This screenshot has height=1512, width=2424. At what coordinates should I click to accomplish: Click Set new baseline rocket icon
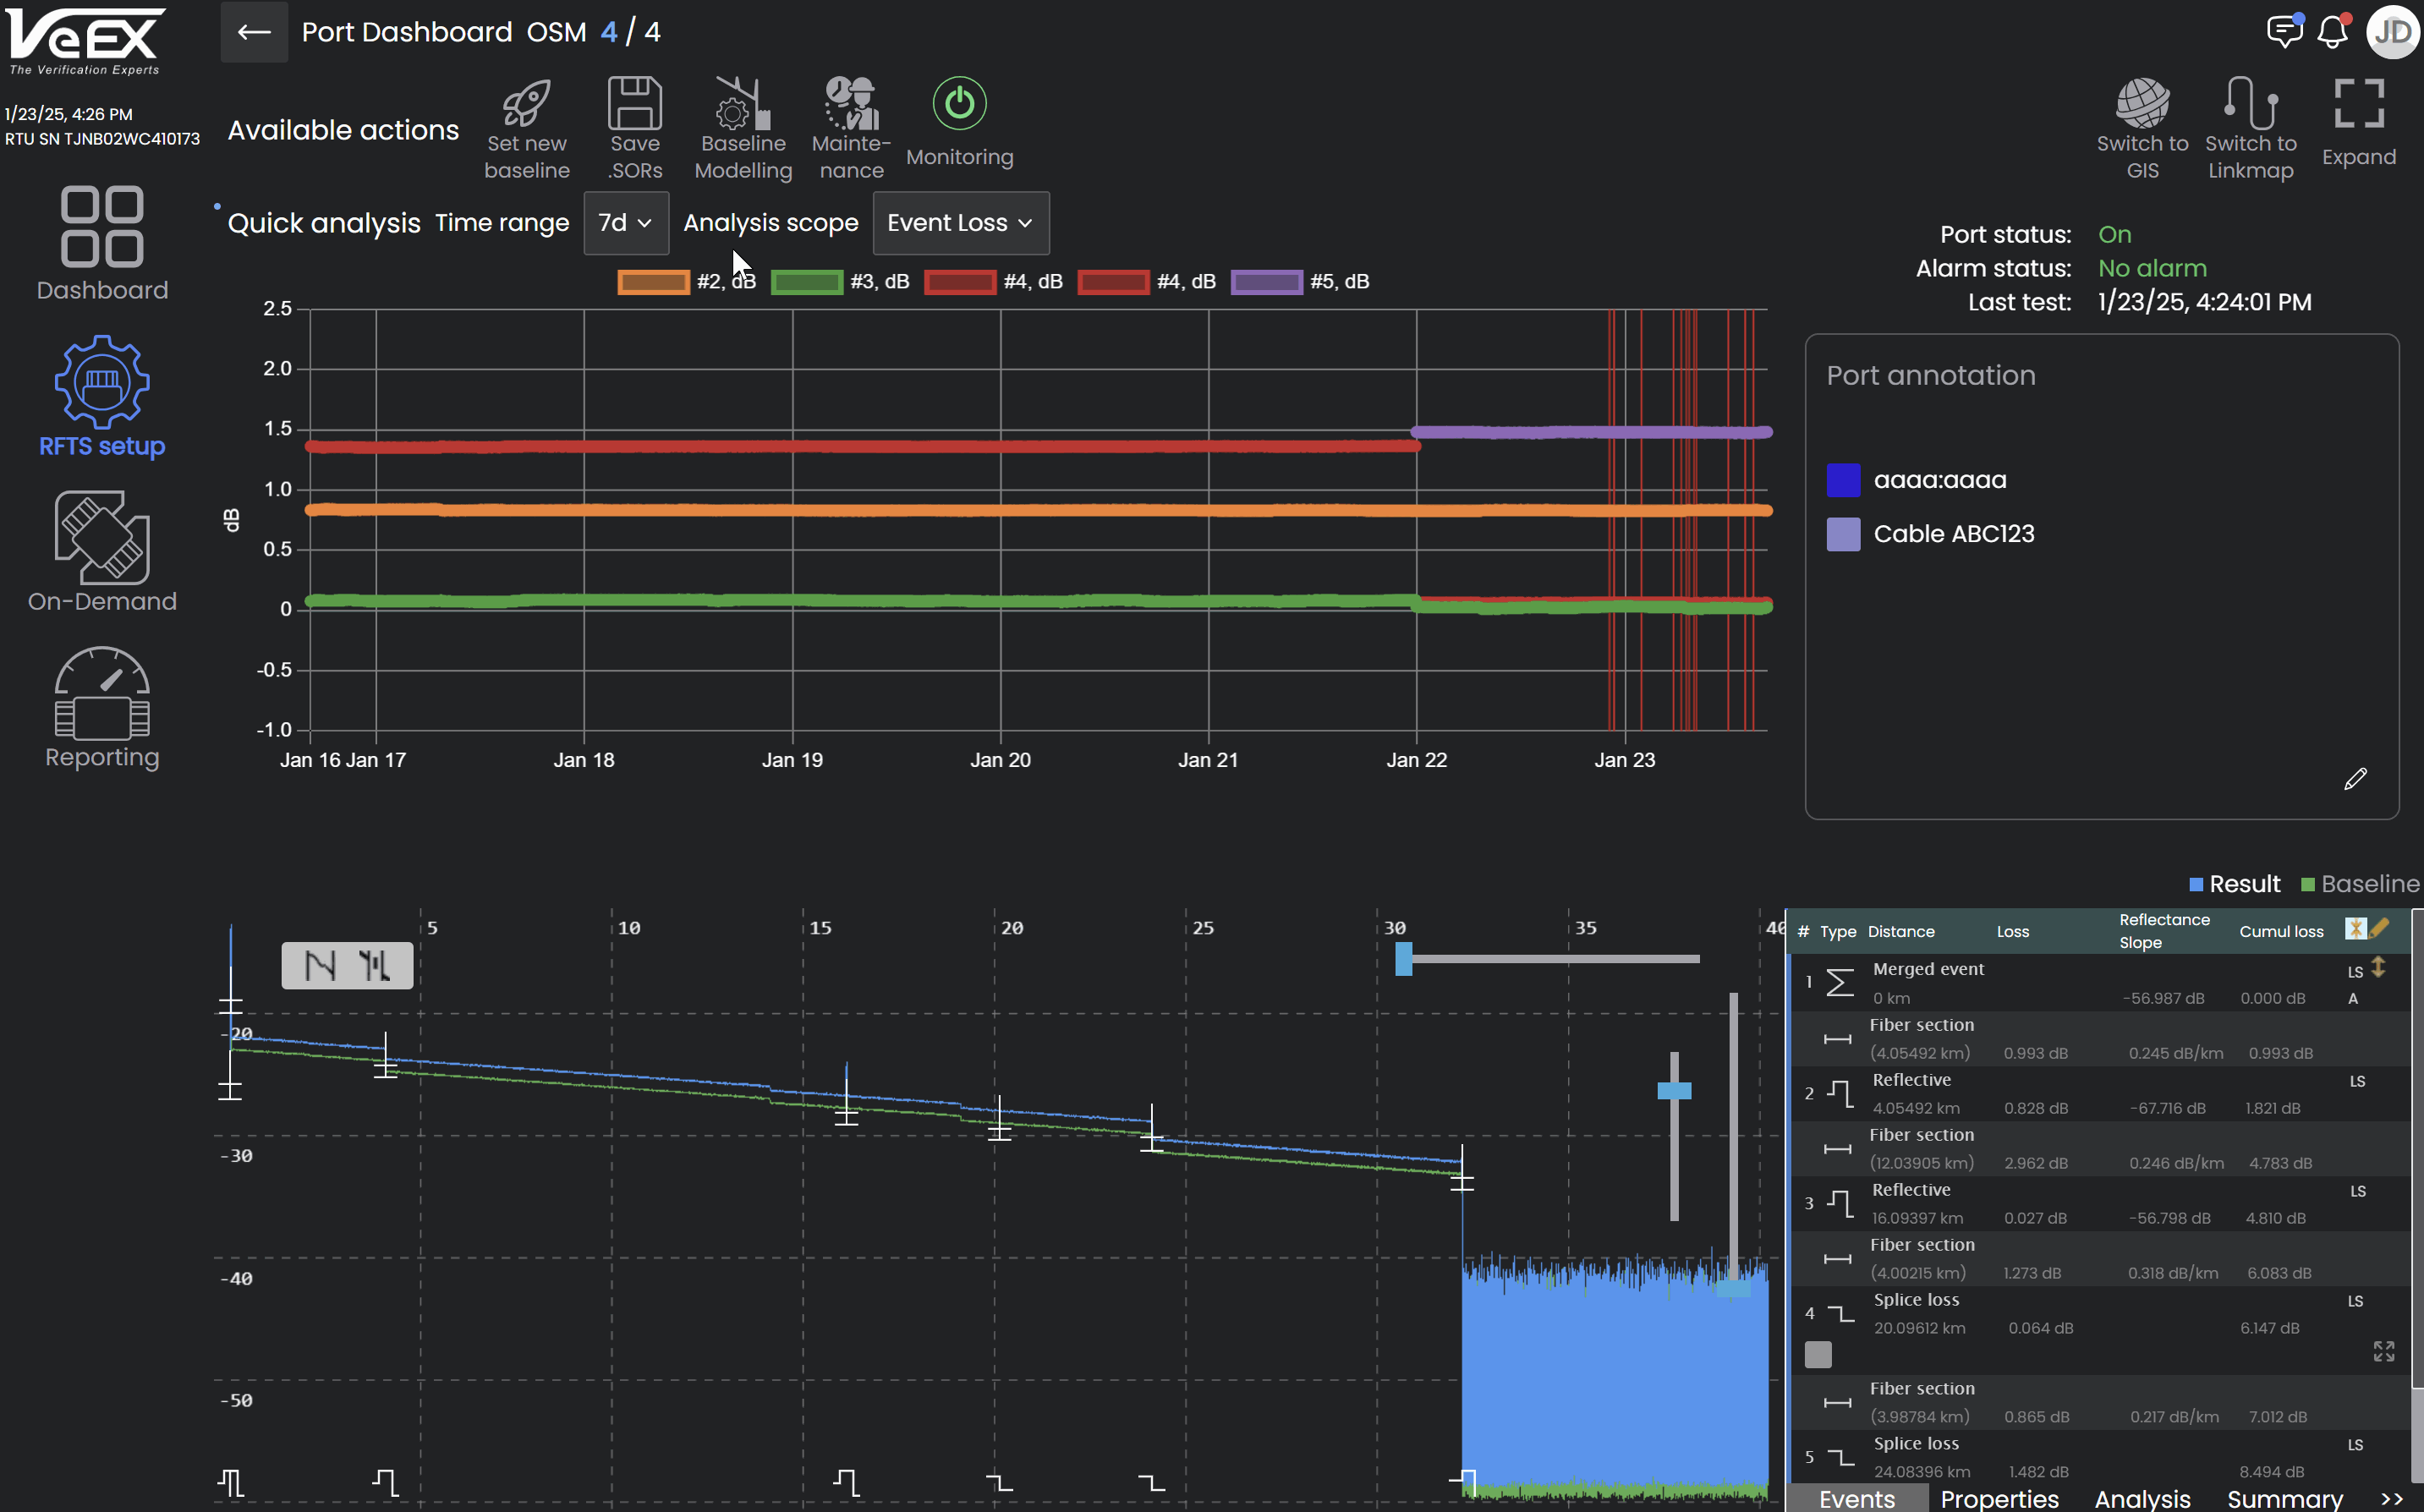tap(526, 104)
